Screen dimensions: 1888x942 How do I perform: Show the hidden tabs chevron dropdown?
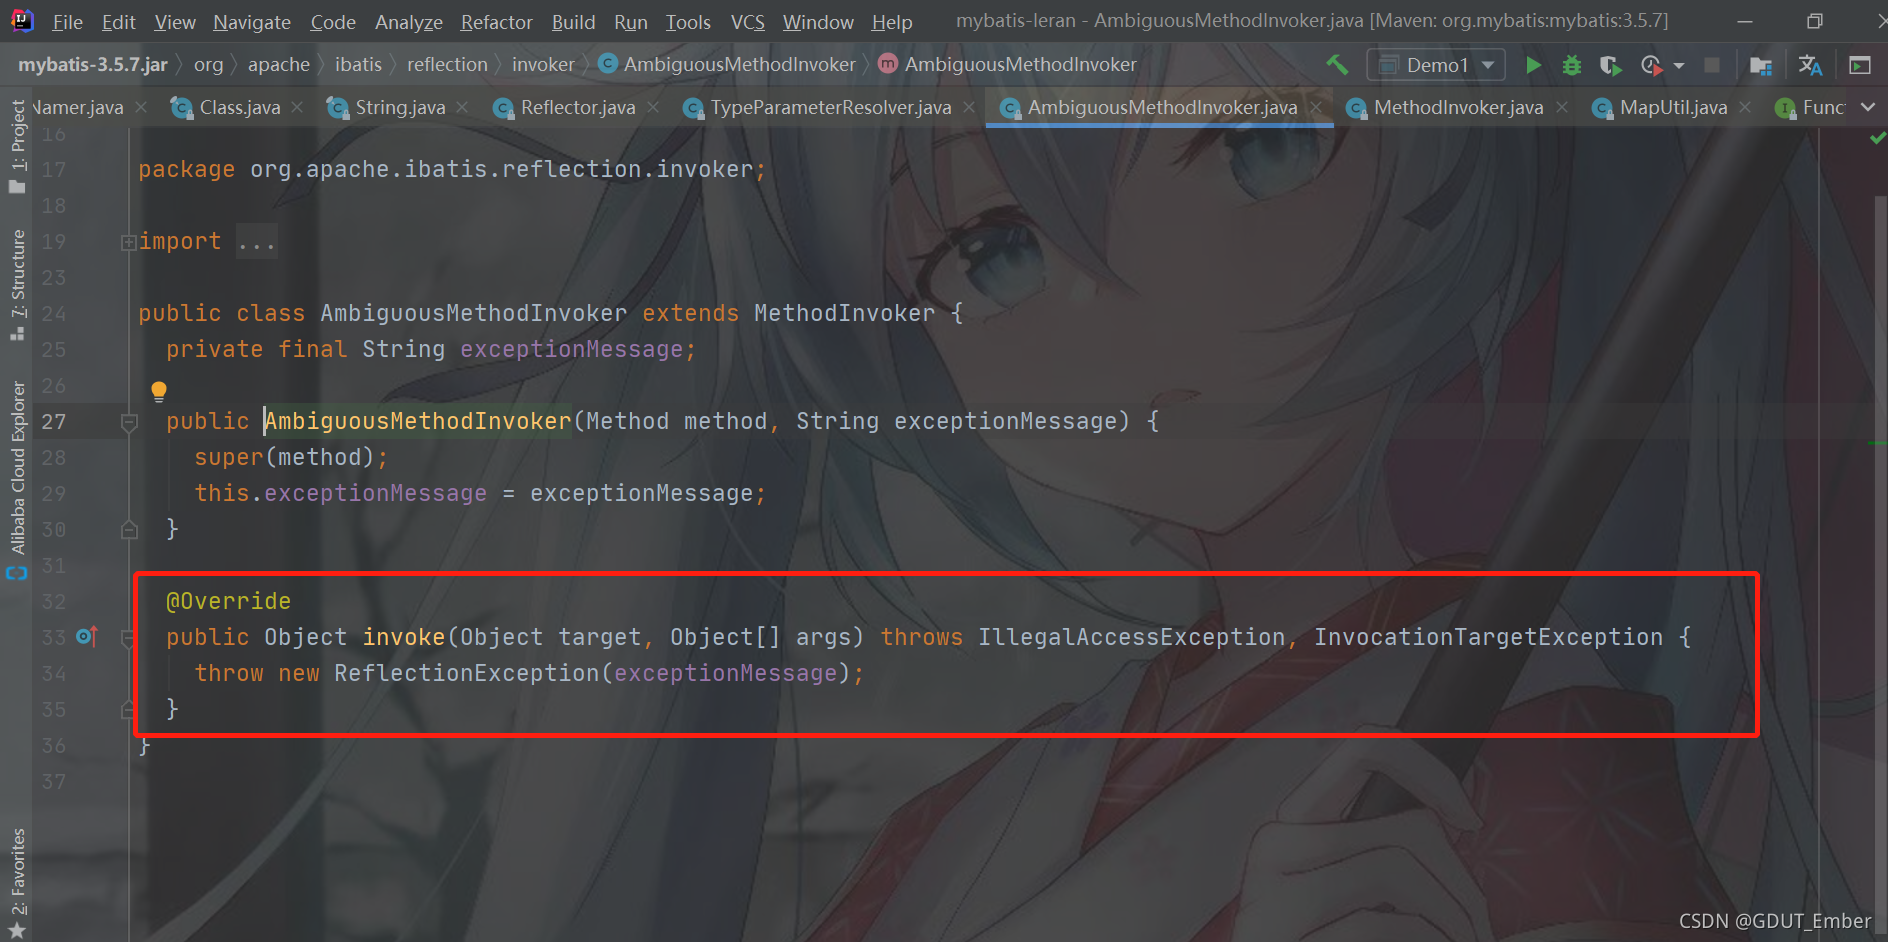point(1868,107)
